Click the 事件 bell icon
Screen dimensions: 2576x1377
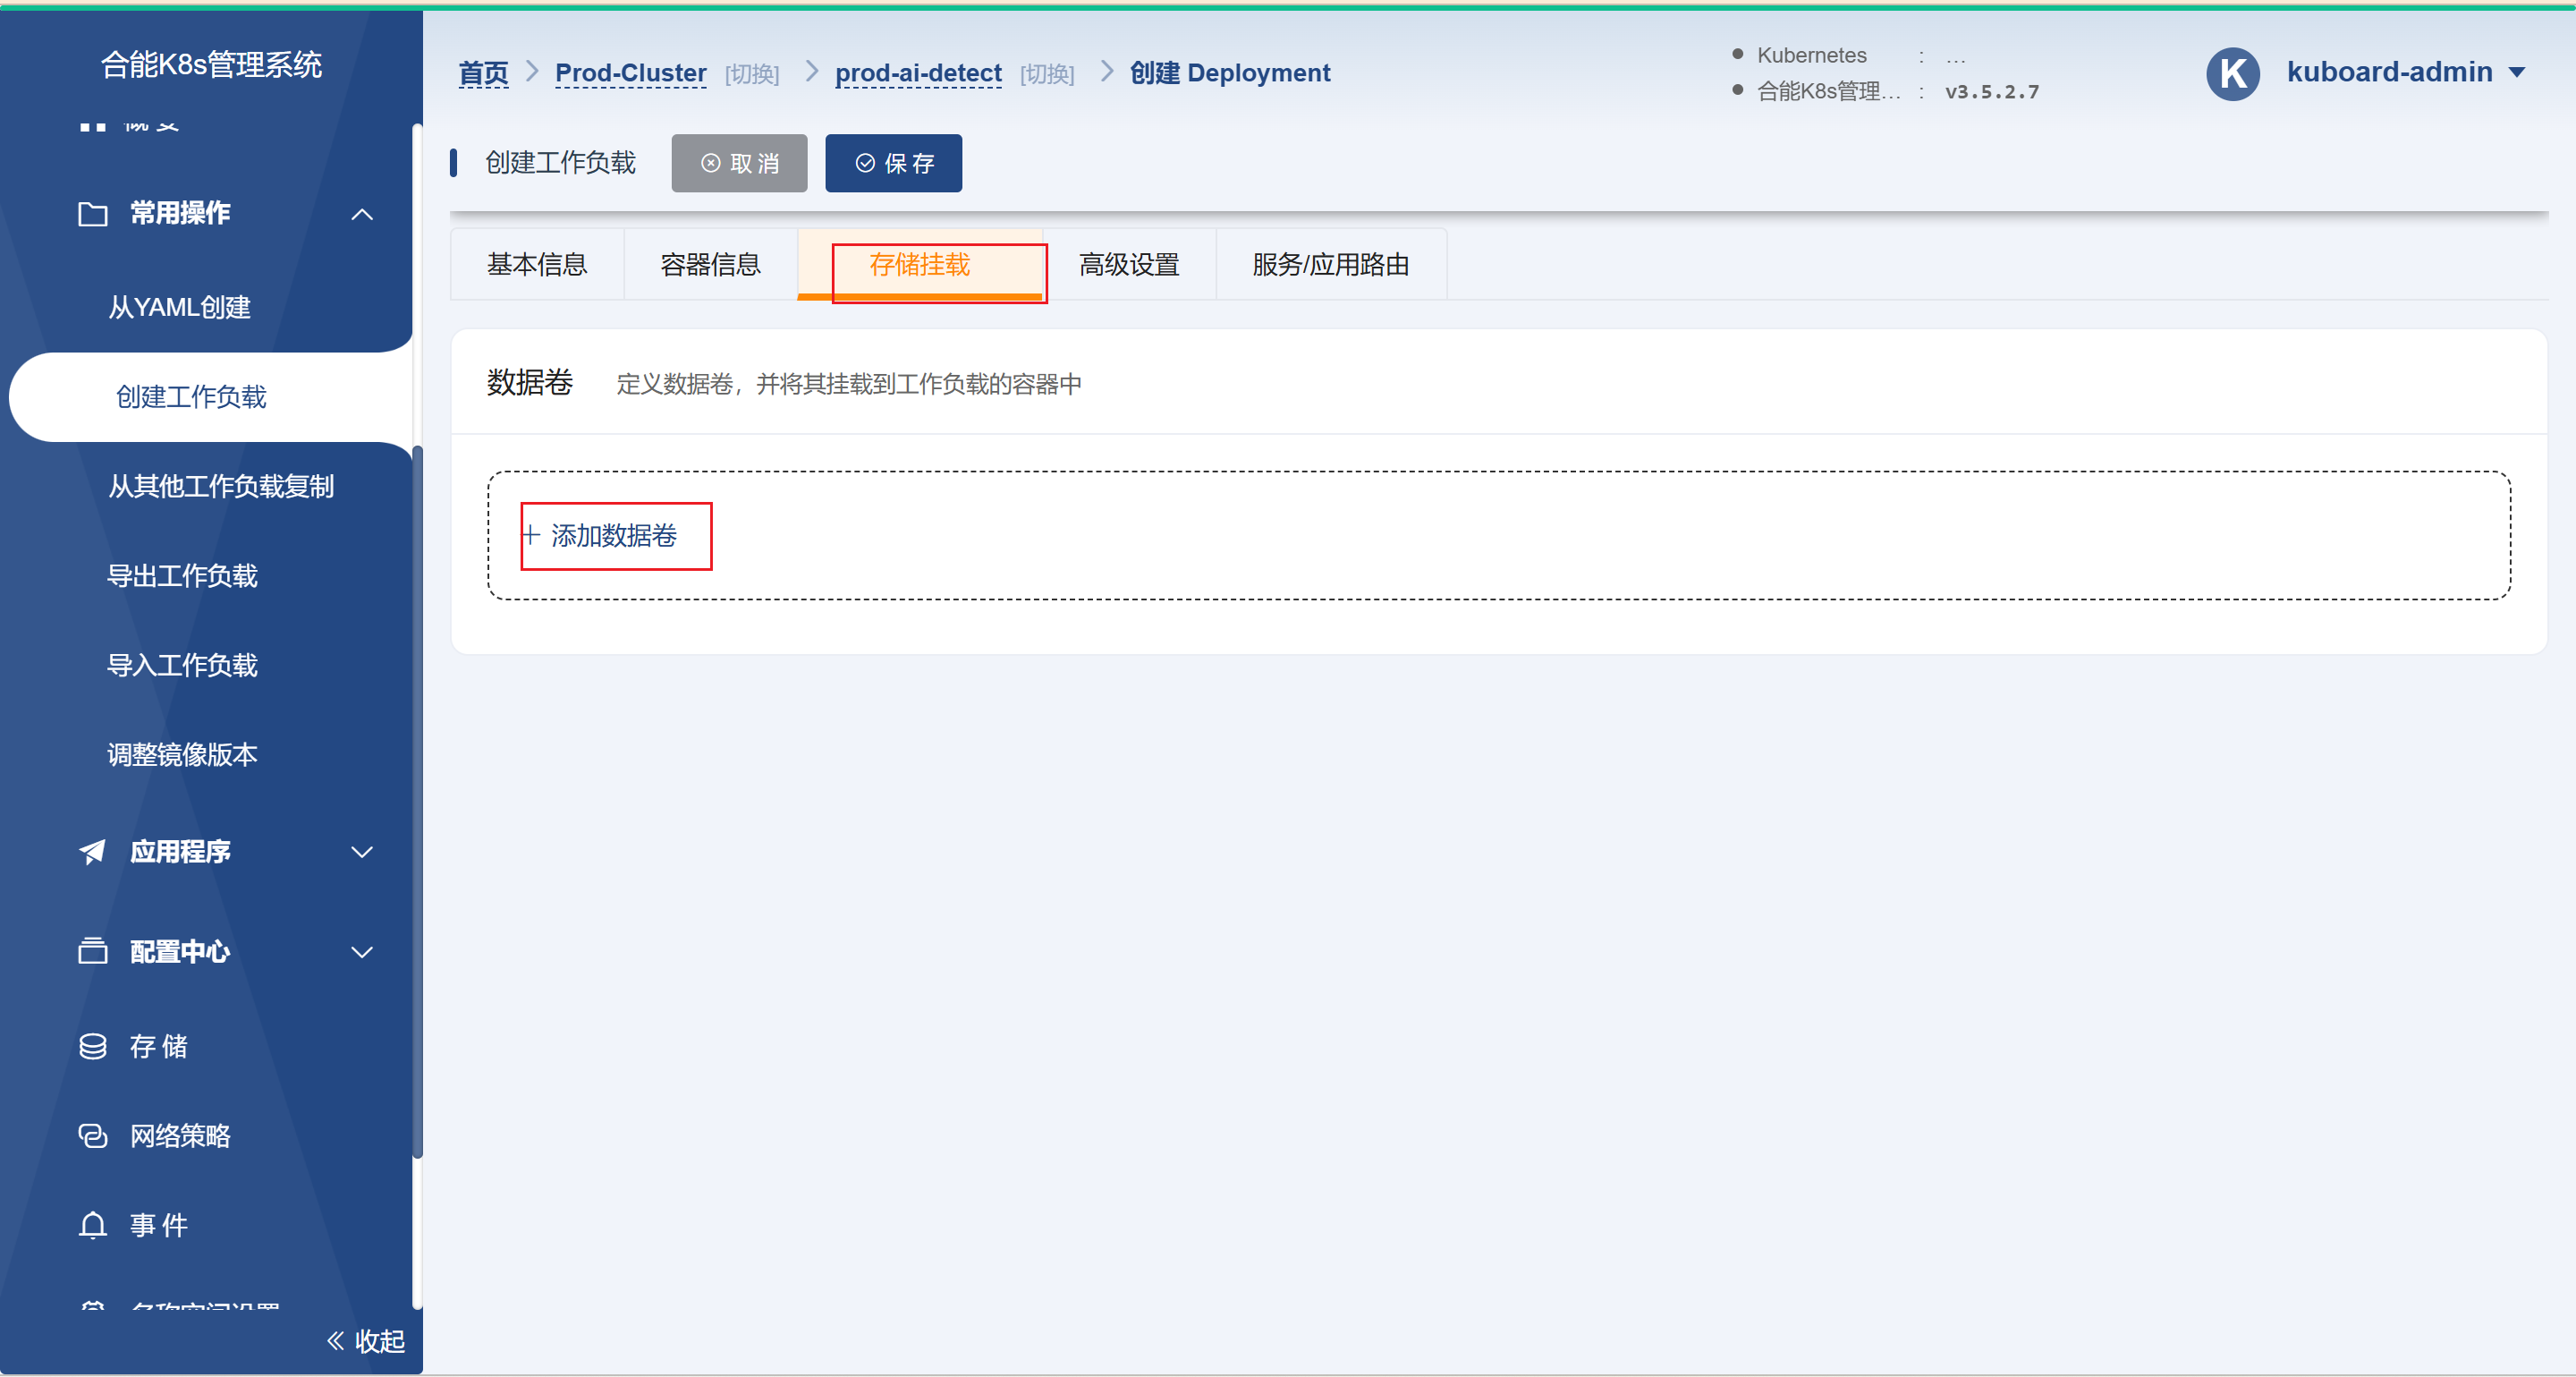(x=93, y=1224)
